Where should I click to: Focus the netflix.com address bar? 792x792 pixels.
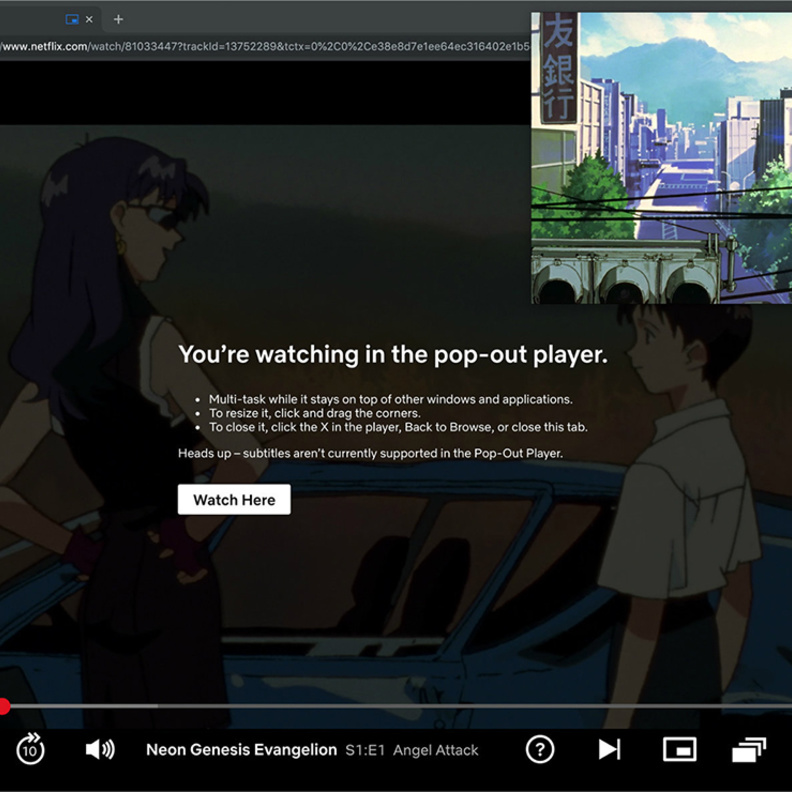pyautogui.click(x=265, y=46)
